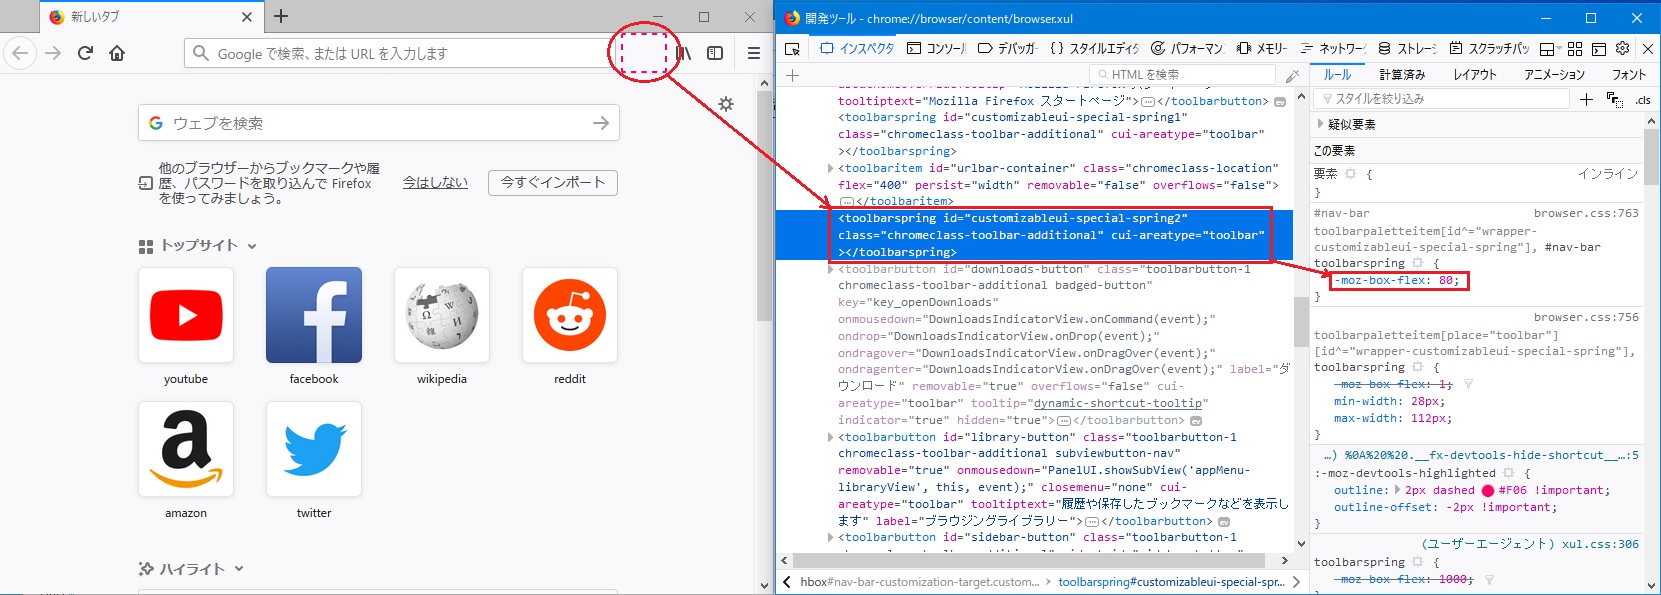Focus the スタイルを絞り込み filter field
Viewport: 1661px width, 595px height.
[x=1442, y=99]
